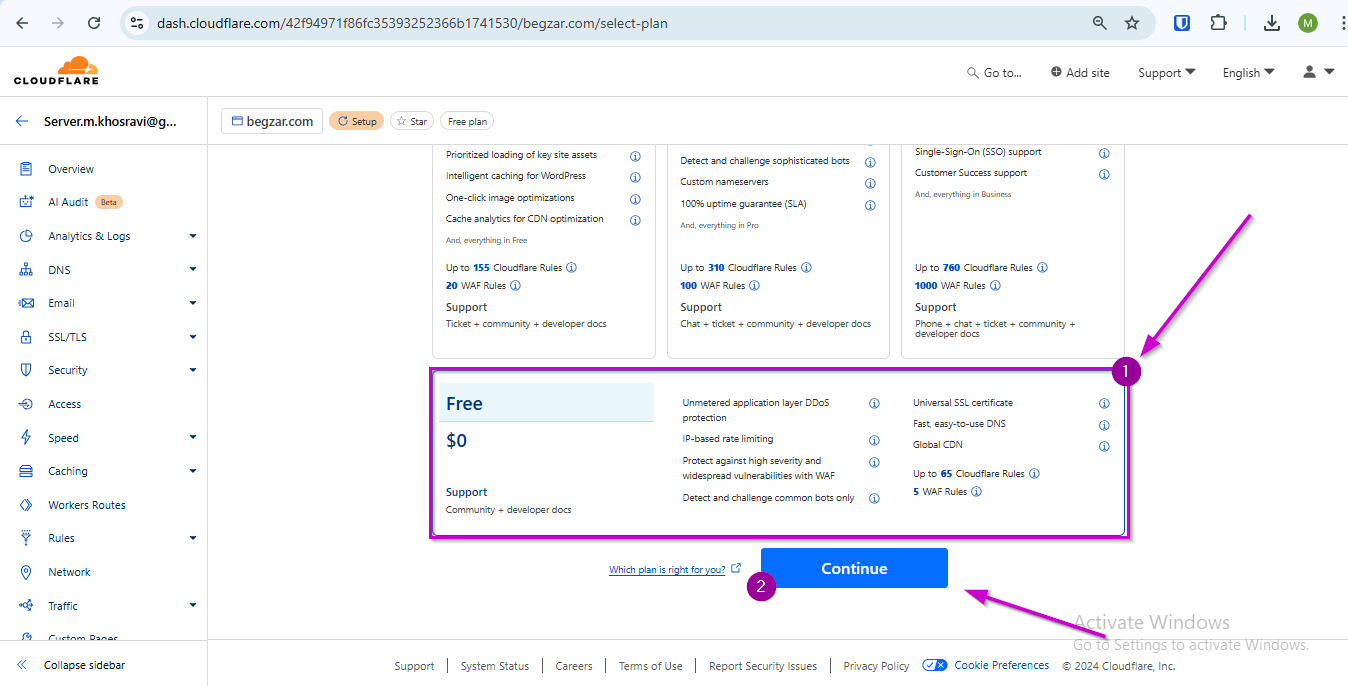Click the back arrow beside the account name

(x=22, y=121)
